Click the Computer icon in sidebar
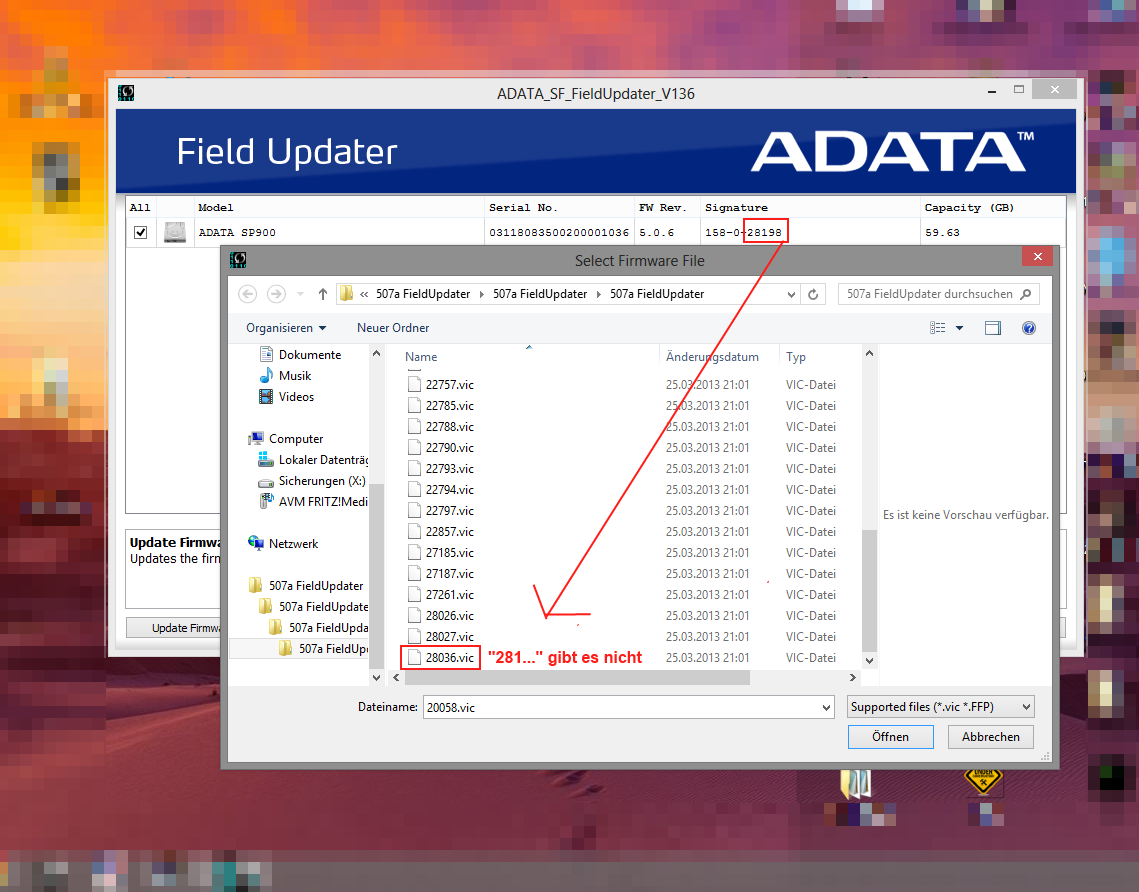The image size is (1139, 892). click(256, 439)
